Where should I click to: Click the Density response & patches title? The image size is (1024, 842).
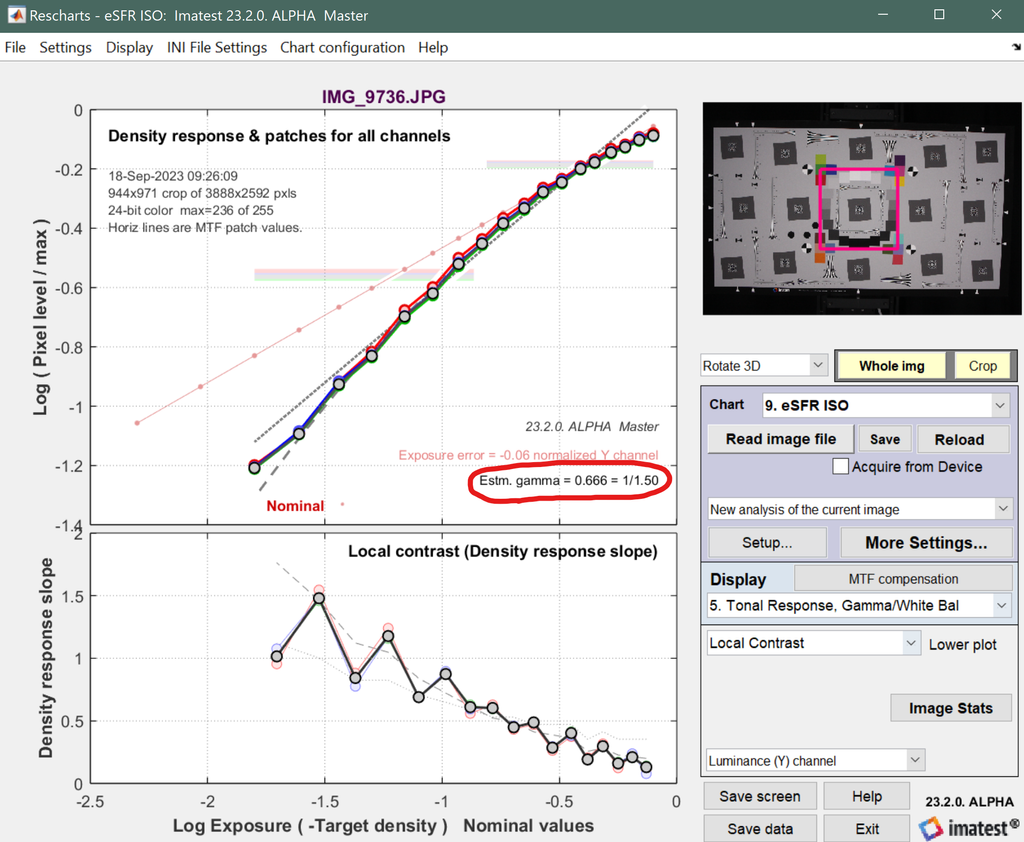tap(279, 136)
